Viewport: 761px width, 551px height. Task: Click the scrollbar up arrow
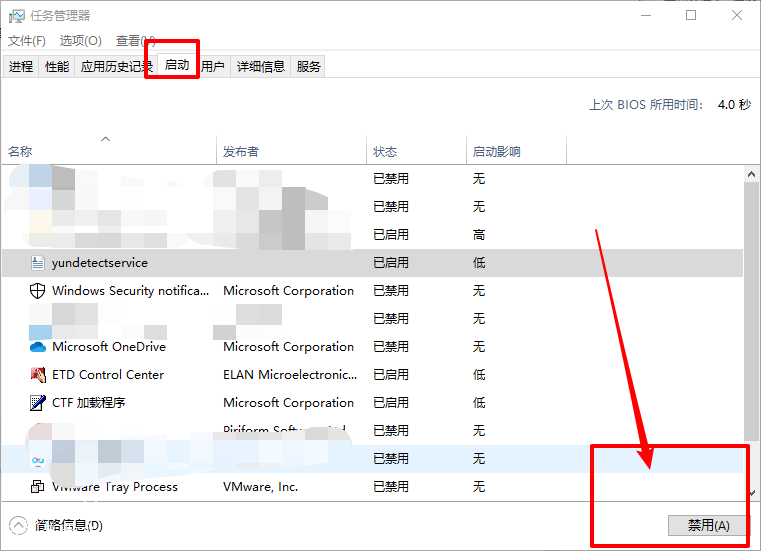751,174
